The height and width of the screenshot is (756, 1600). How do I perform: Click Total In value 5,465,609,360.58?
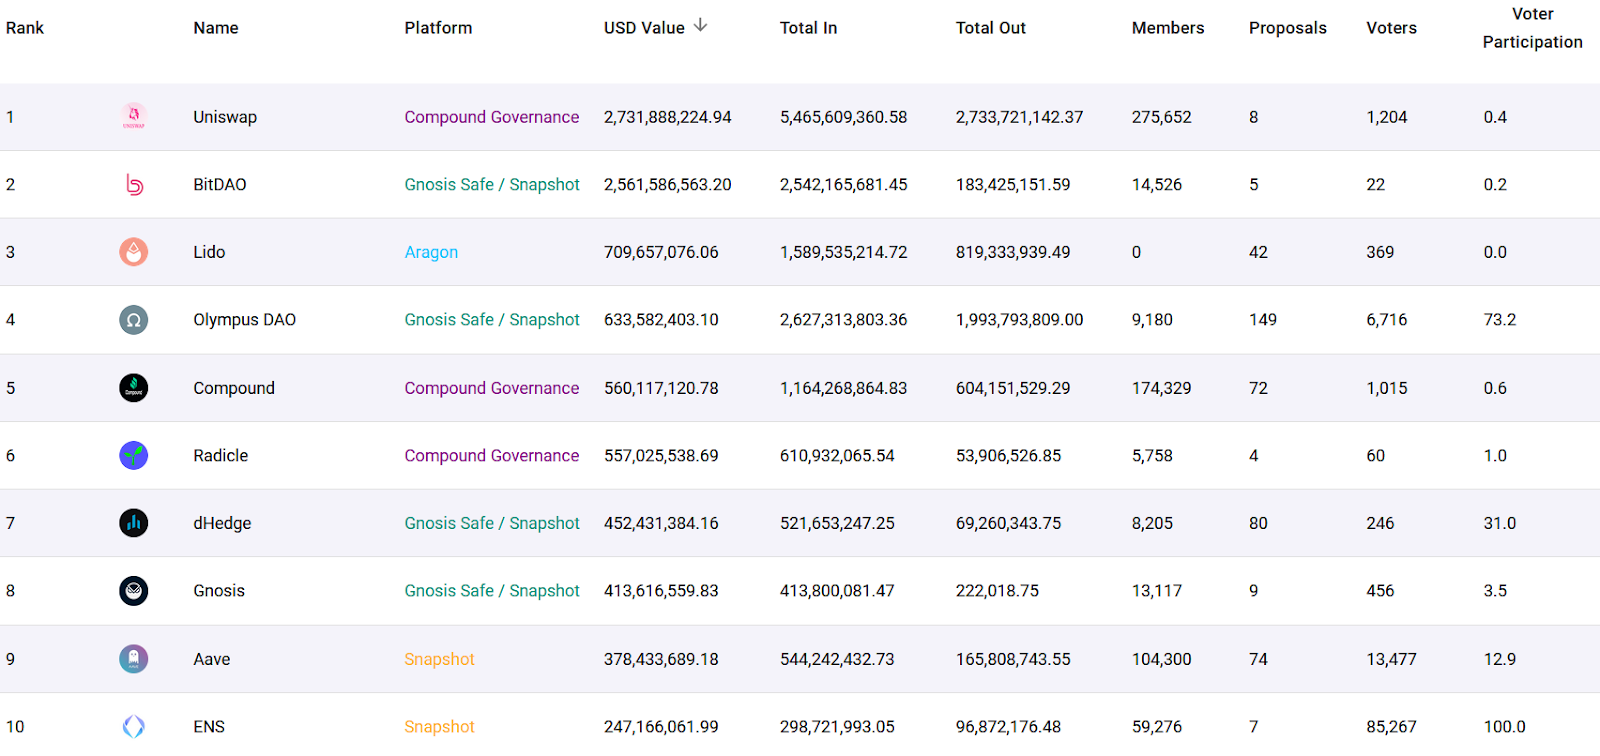tap(843, 117)
